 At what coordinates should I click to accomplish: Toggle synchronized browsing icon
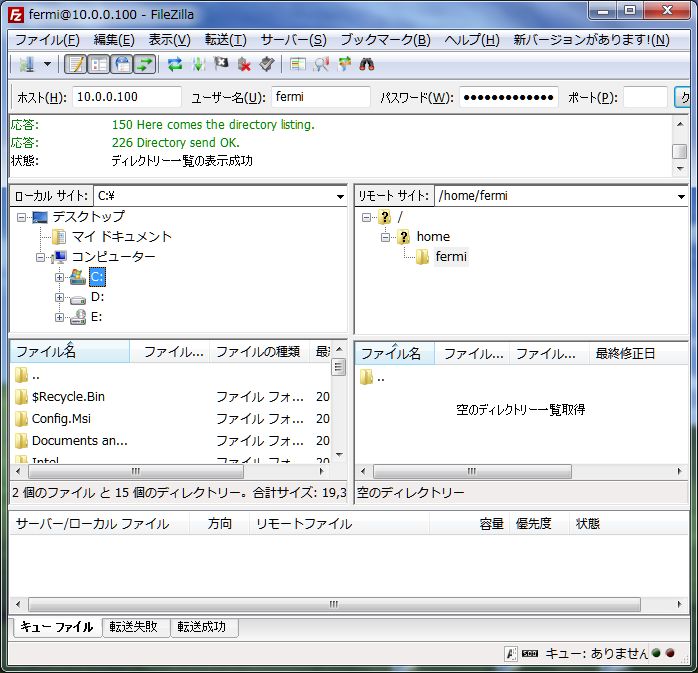(x=344, y=65)
